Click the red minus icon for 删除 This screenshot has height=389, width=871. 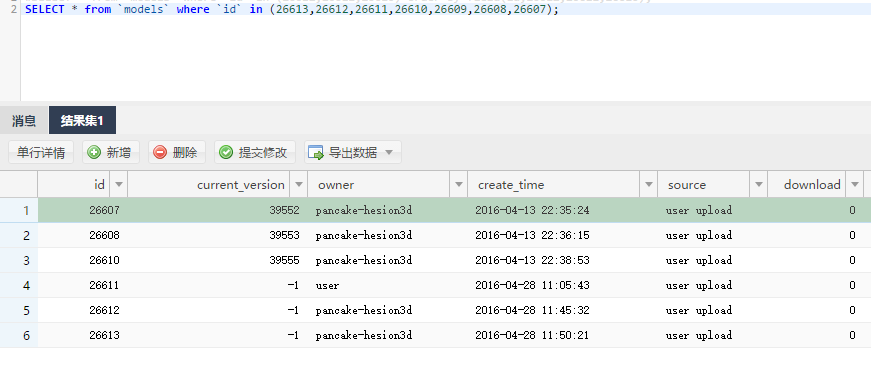tap(160, 152)
